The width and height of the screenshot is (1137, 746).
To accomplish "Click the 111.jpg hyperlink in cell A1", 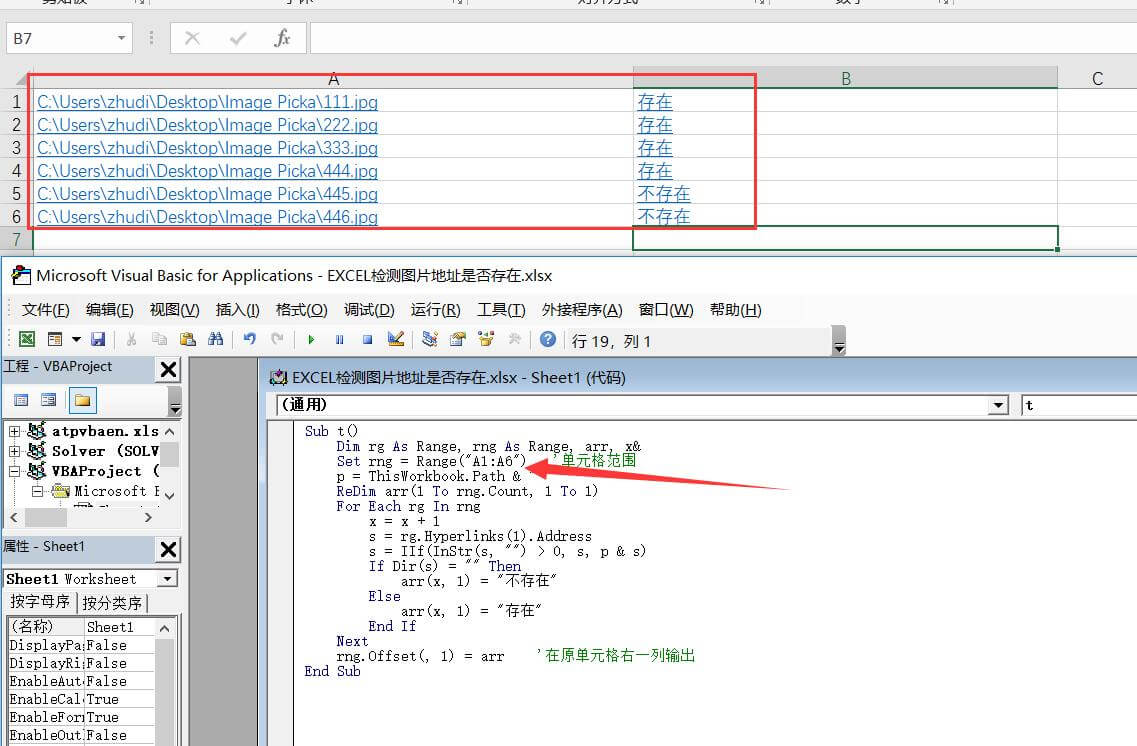I will click(x=207, y=102).
